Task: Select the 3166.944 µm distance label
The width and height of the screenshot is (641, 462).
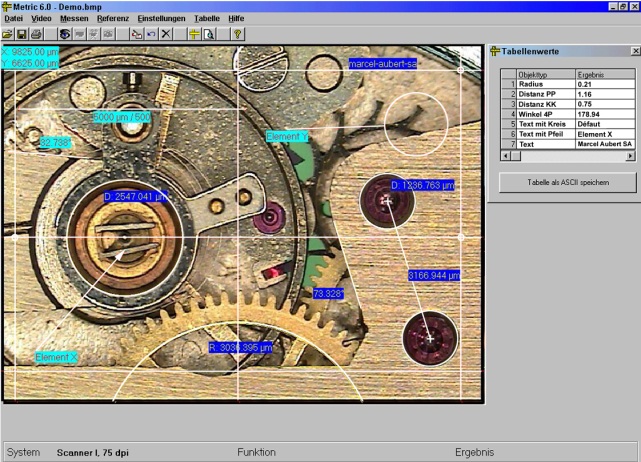Action: 434,275
